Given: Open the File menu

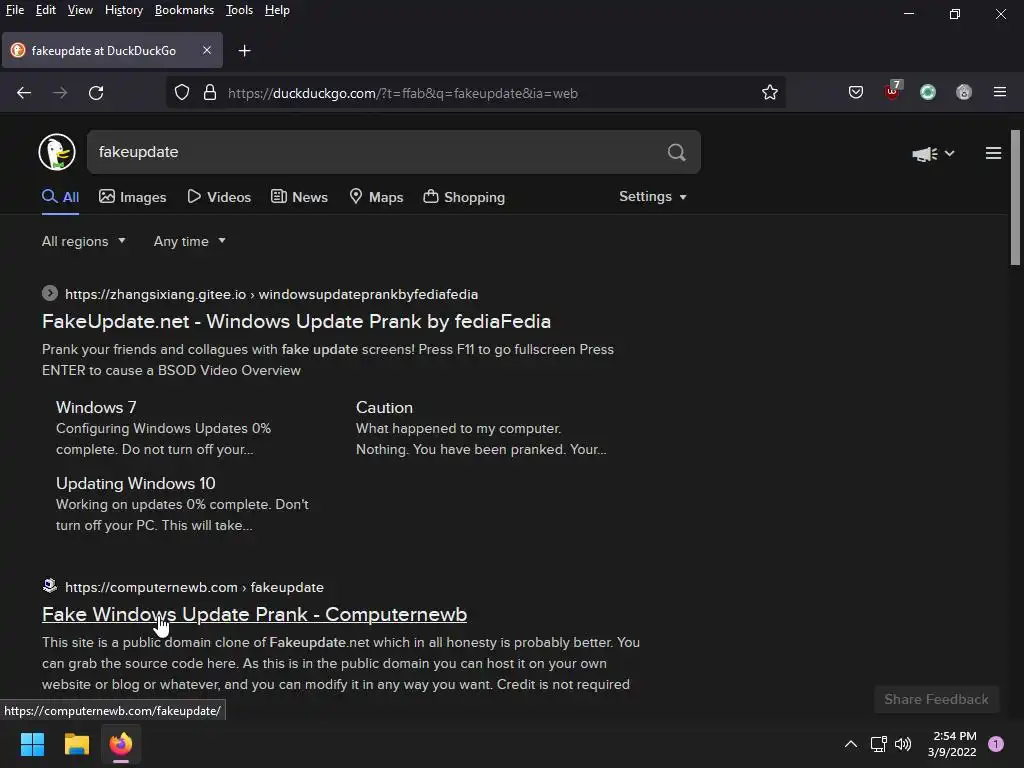Looking at the screenshot, I should [x=15, y=10].
